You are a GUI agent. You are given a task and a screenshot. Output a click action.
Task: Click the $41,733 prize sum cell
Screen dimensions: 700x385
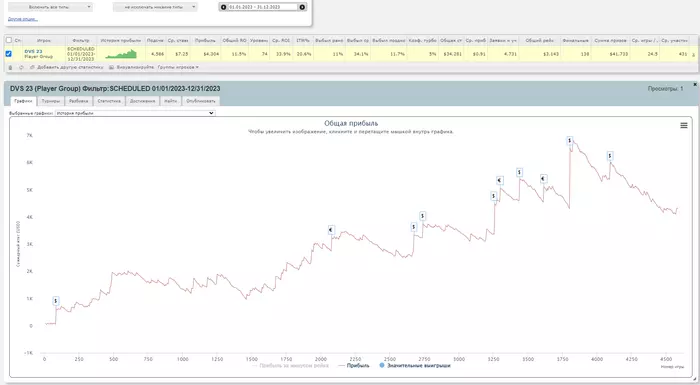(619, 54)
